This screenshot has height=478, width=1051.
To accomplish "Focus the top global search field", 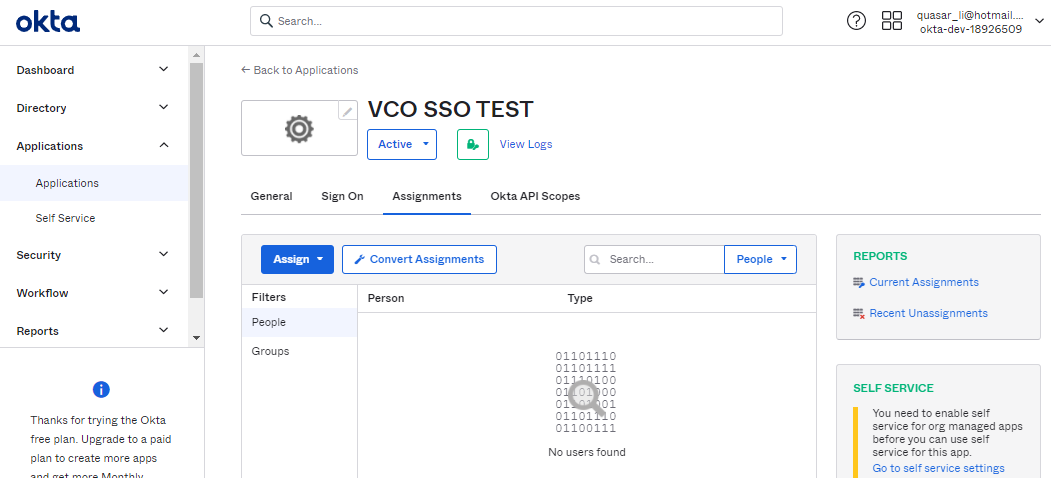I will pos(516,21).
